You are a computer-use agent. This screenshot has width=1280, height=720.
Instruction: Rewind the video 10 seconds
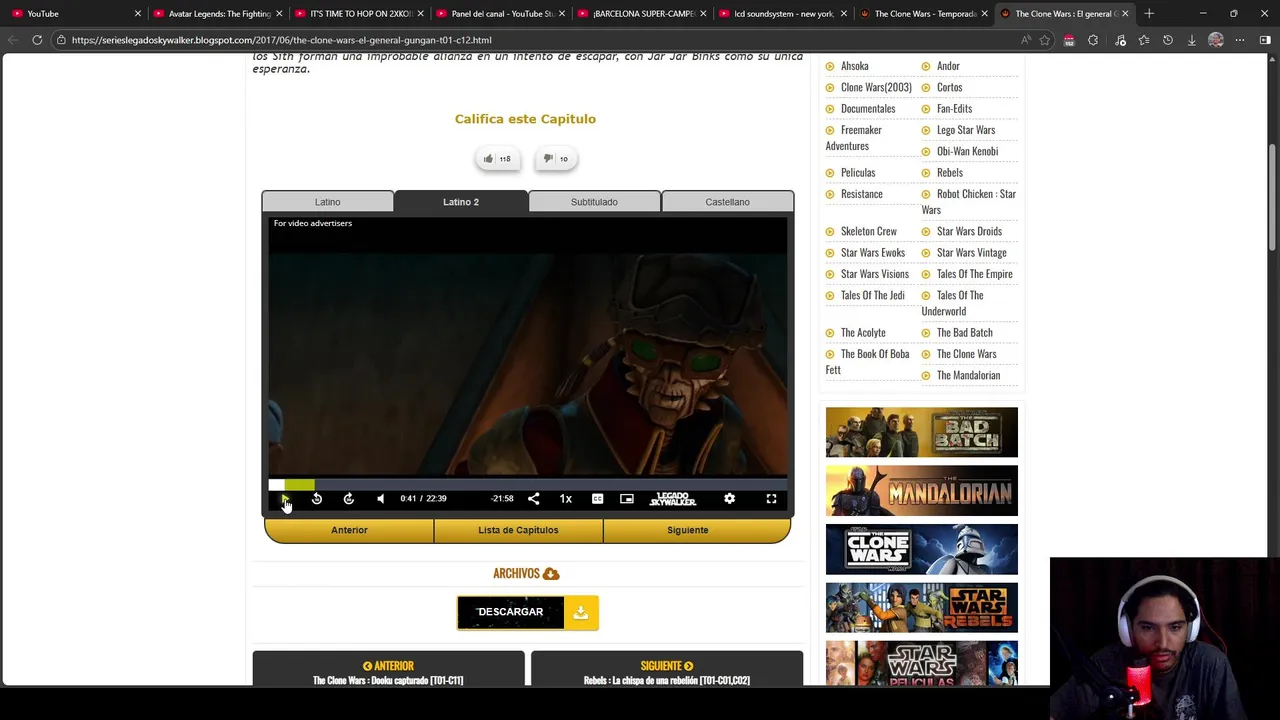click(x=317, y=499)
